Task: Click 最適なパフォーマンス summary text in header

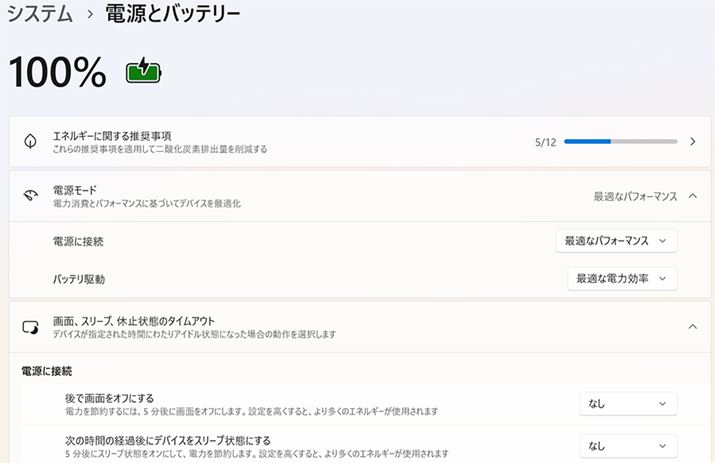Action: pyautogui.click(x=635, y=197)
